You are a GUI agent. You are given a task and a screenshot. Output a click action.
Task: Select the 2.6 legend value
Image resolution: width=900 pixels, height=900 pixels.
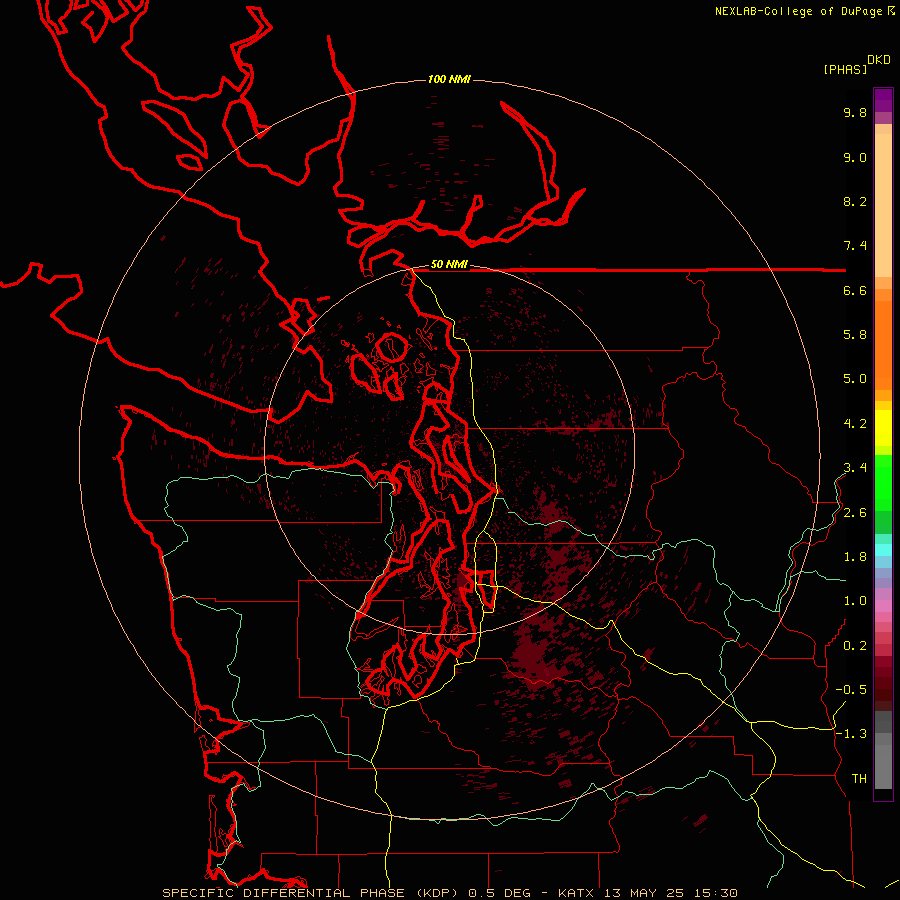point(855,513)
